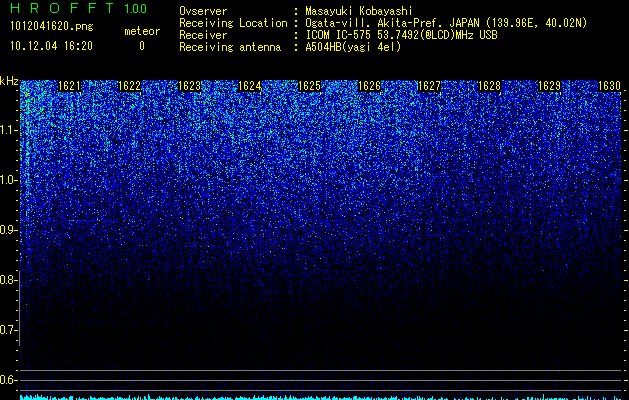Click the Receiving Location label
The image size is (629, 400).
233,23
